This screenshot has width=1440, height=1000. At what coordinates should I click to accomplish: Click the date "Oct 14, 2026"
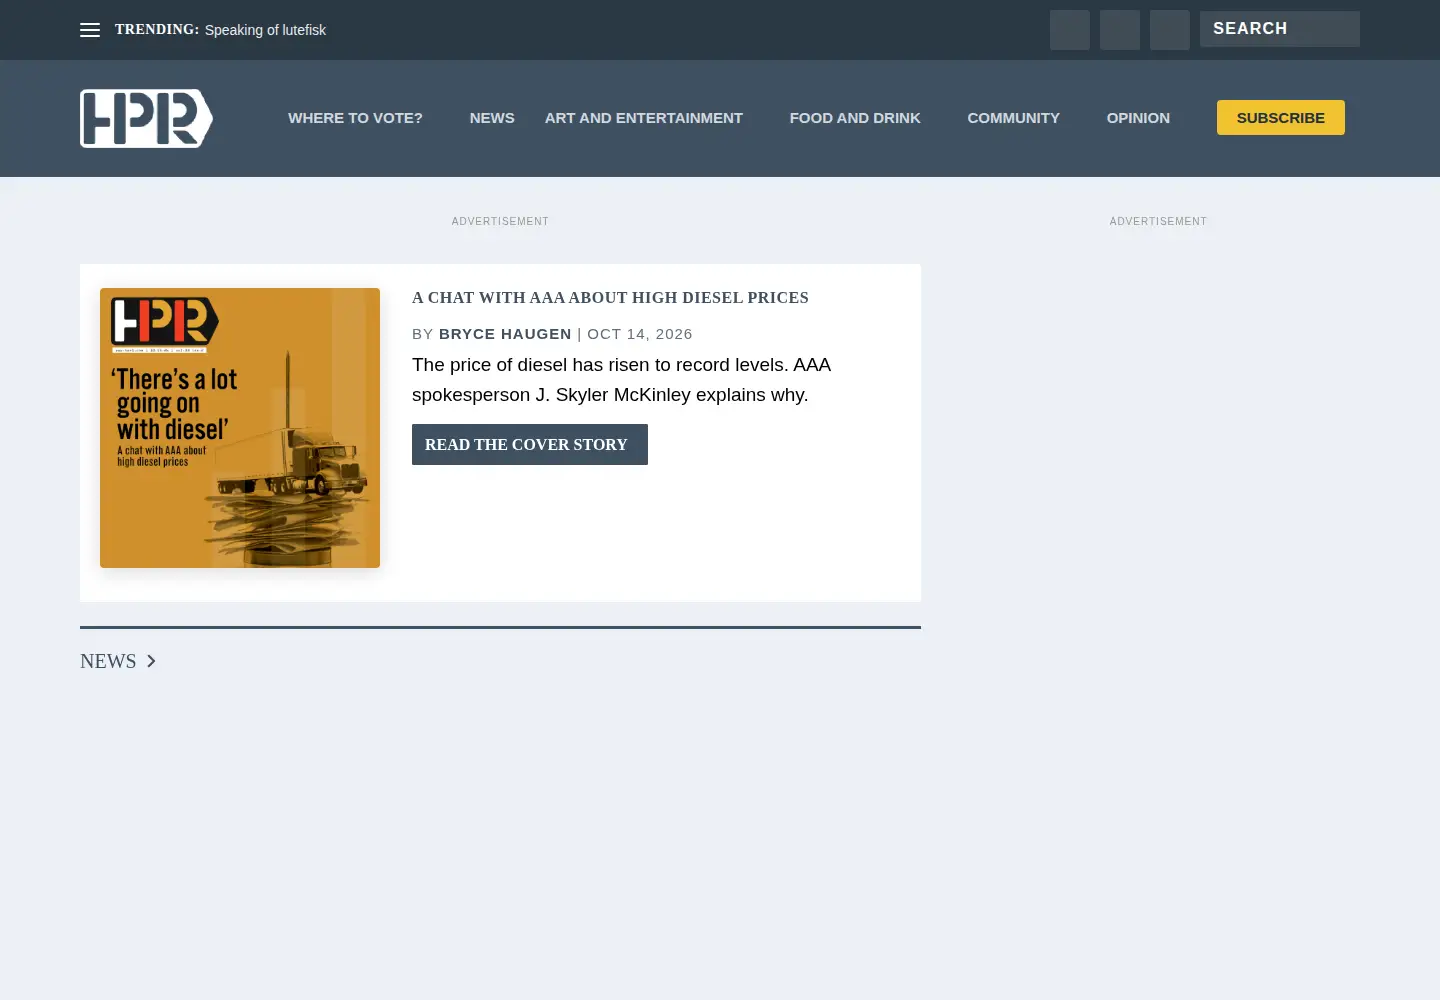click(x=640, y=334)
